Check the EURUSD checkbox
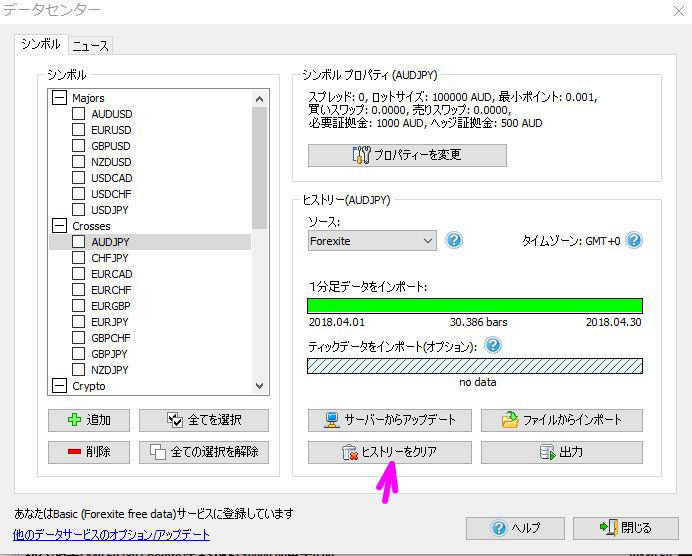The width and height of the screenshot is (692, 556). click(79, 130)
